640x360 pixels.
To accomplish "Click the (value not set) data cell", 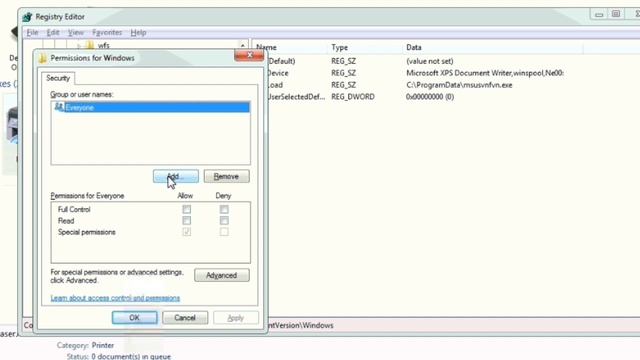I will 430,61.
